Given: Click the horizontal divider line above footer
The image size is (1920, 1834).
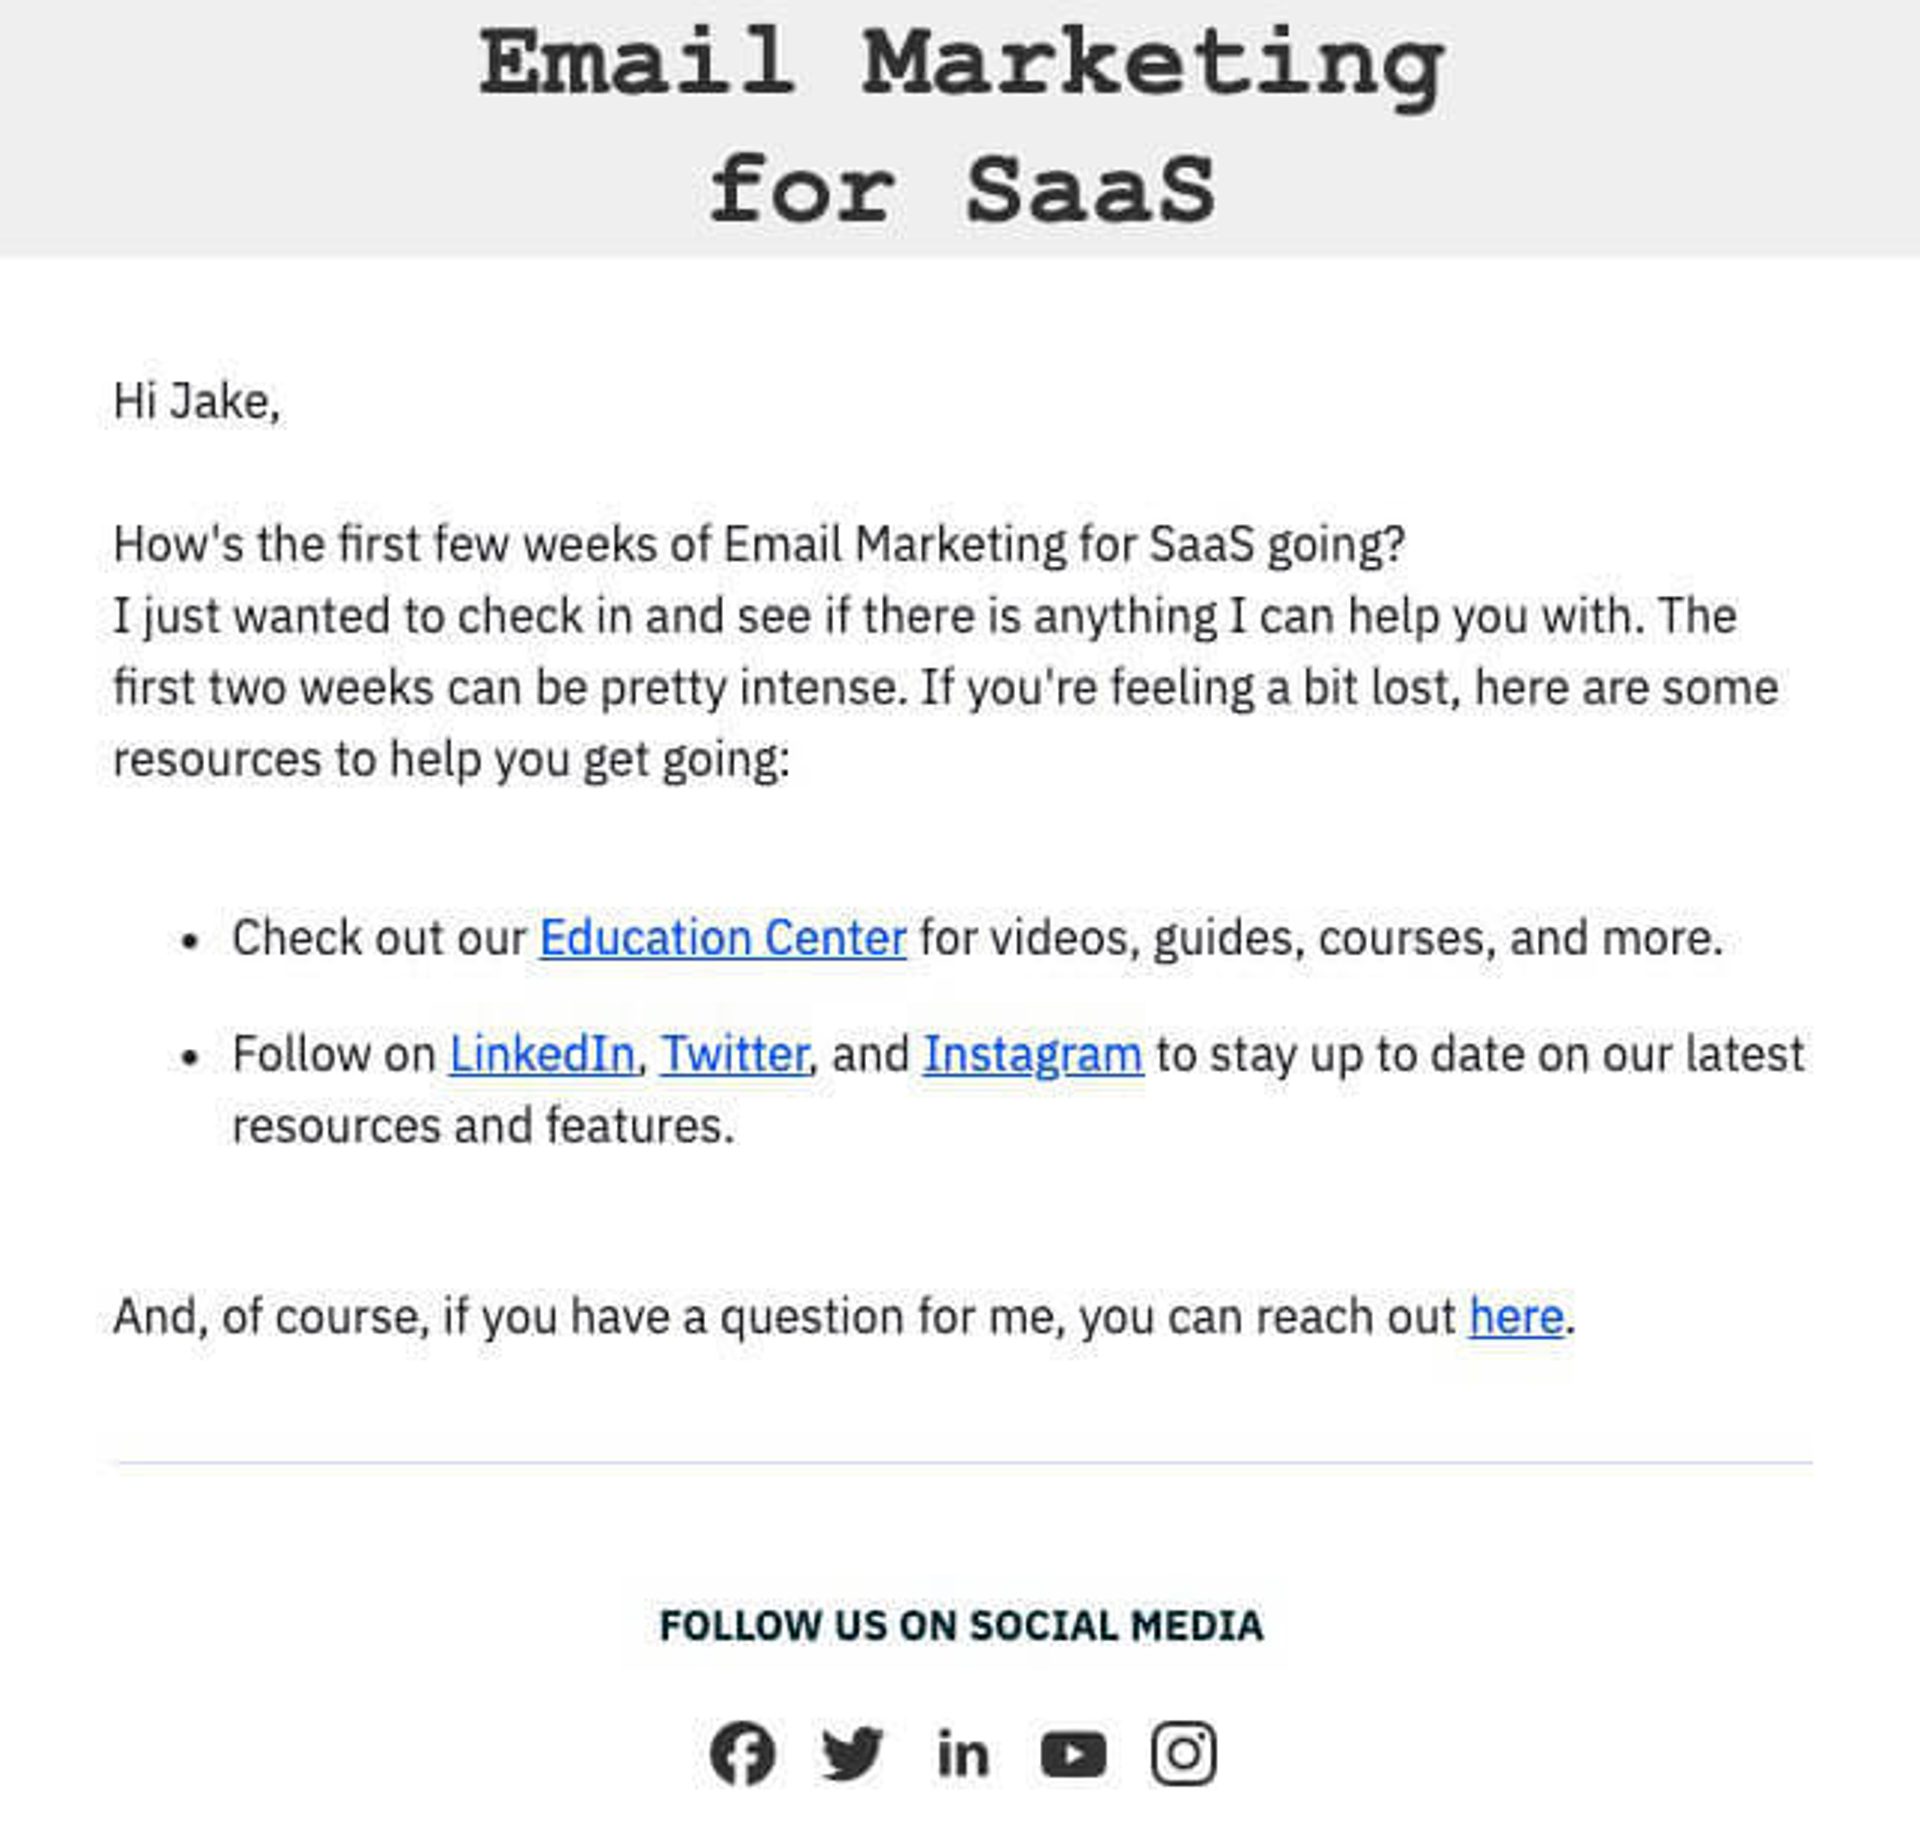Looking at the screenshot, I should click(x=962, y=1462).
